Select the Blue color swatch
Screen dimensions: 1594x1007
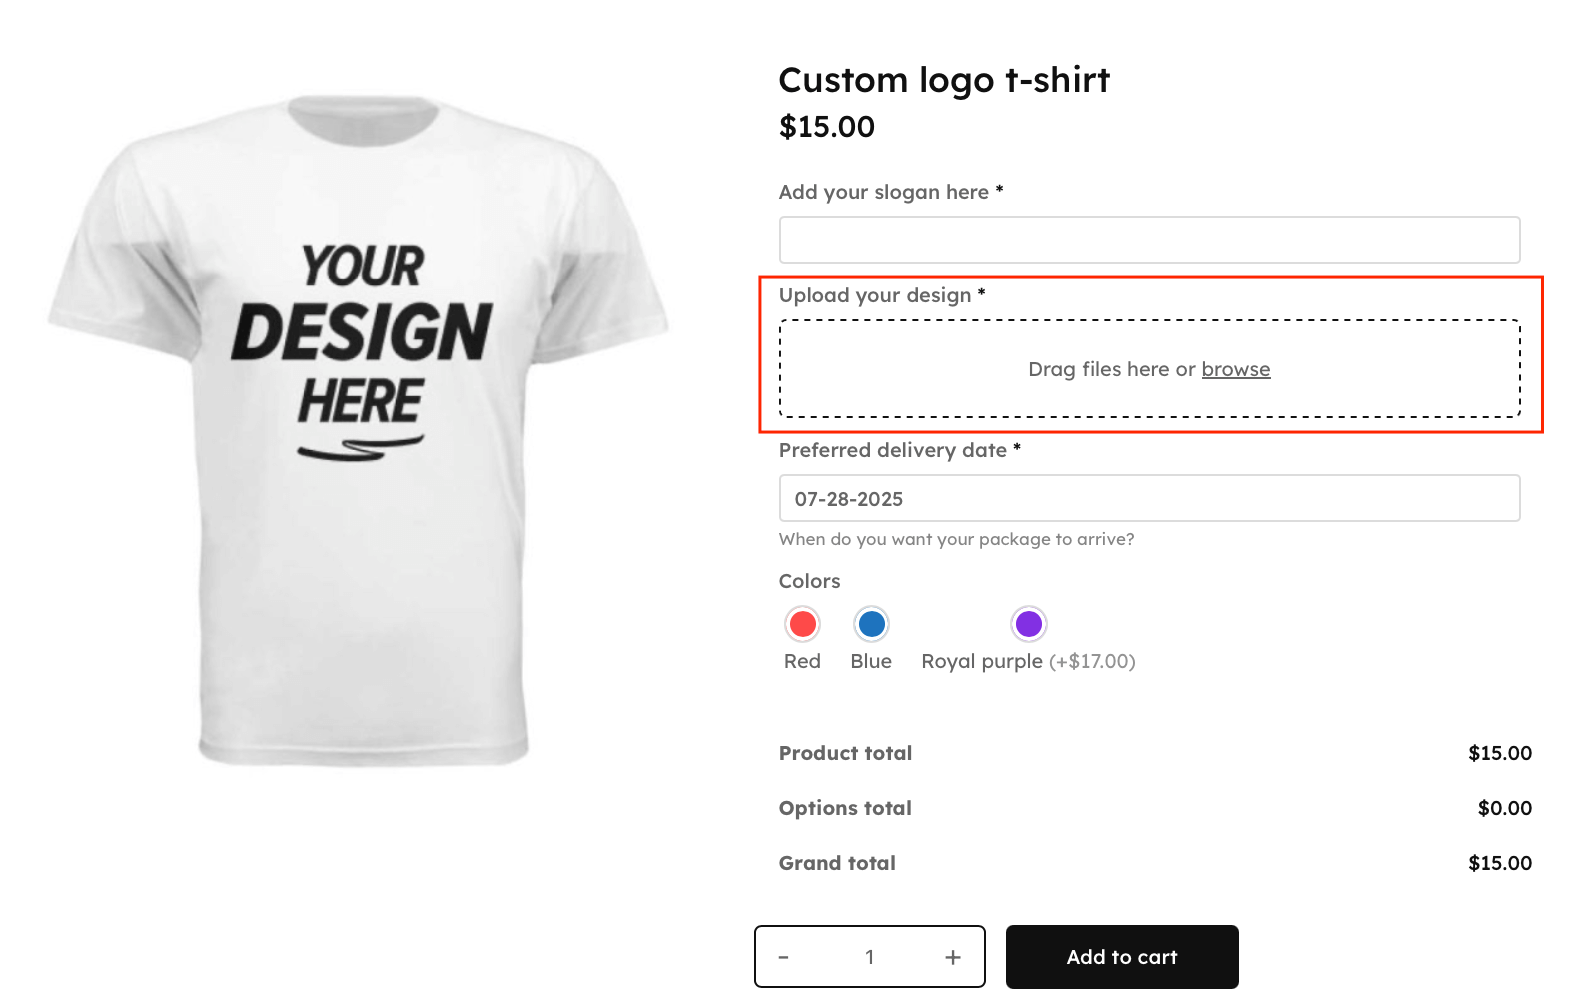pos(871,624)
